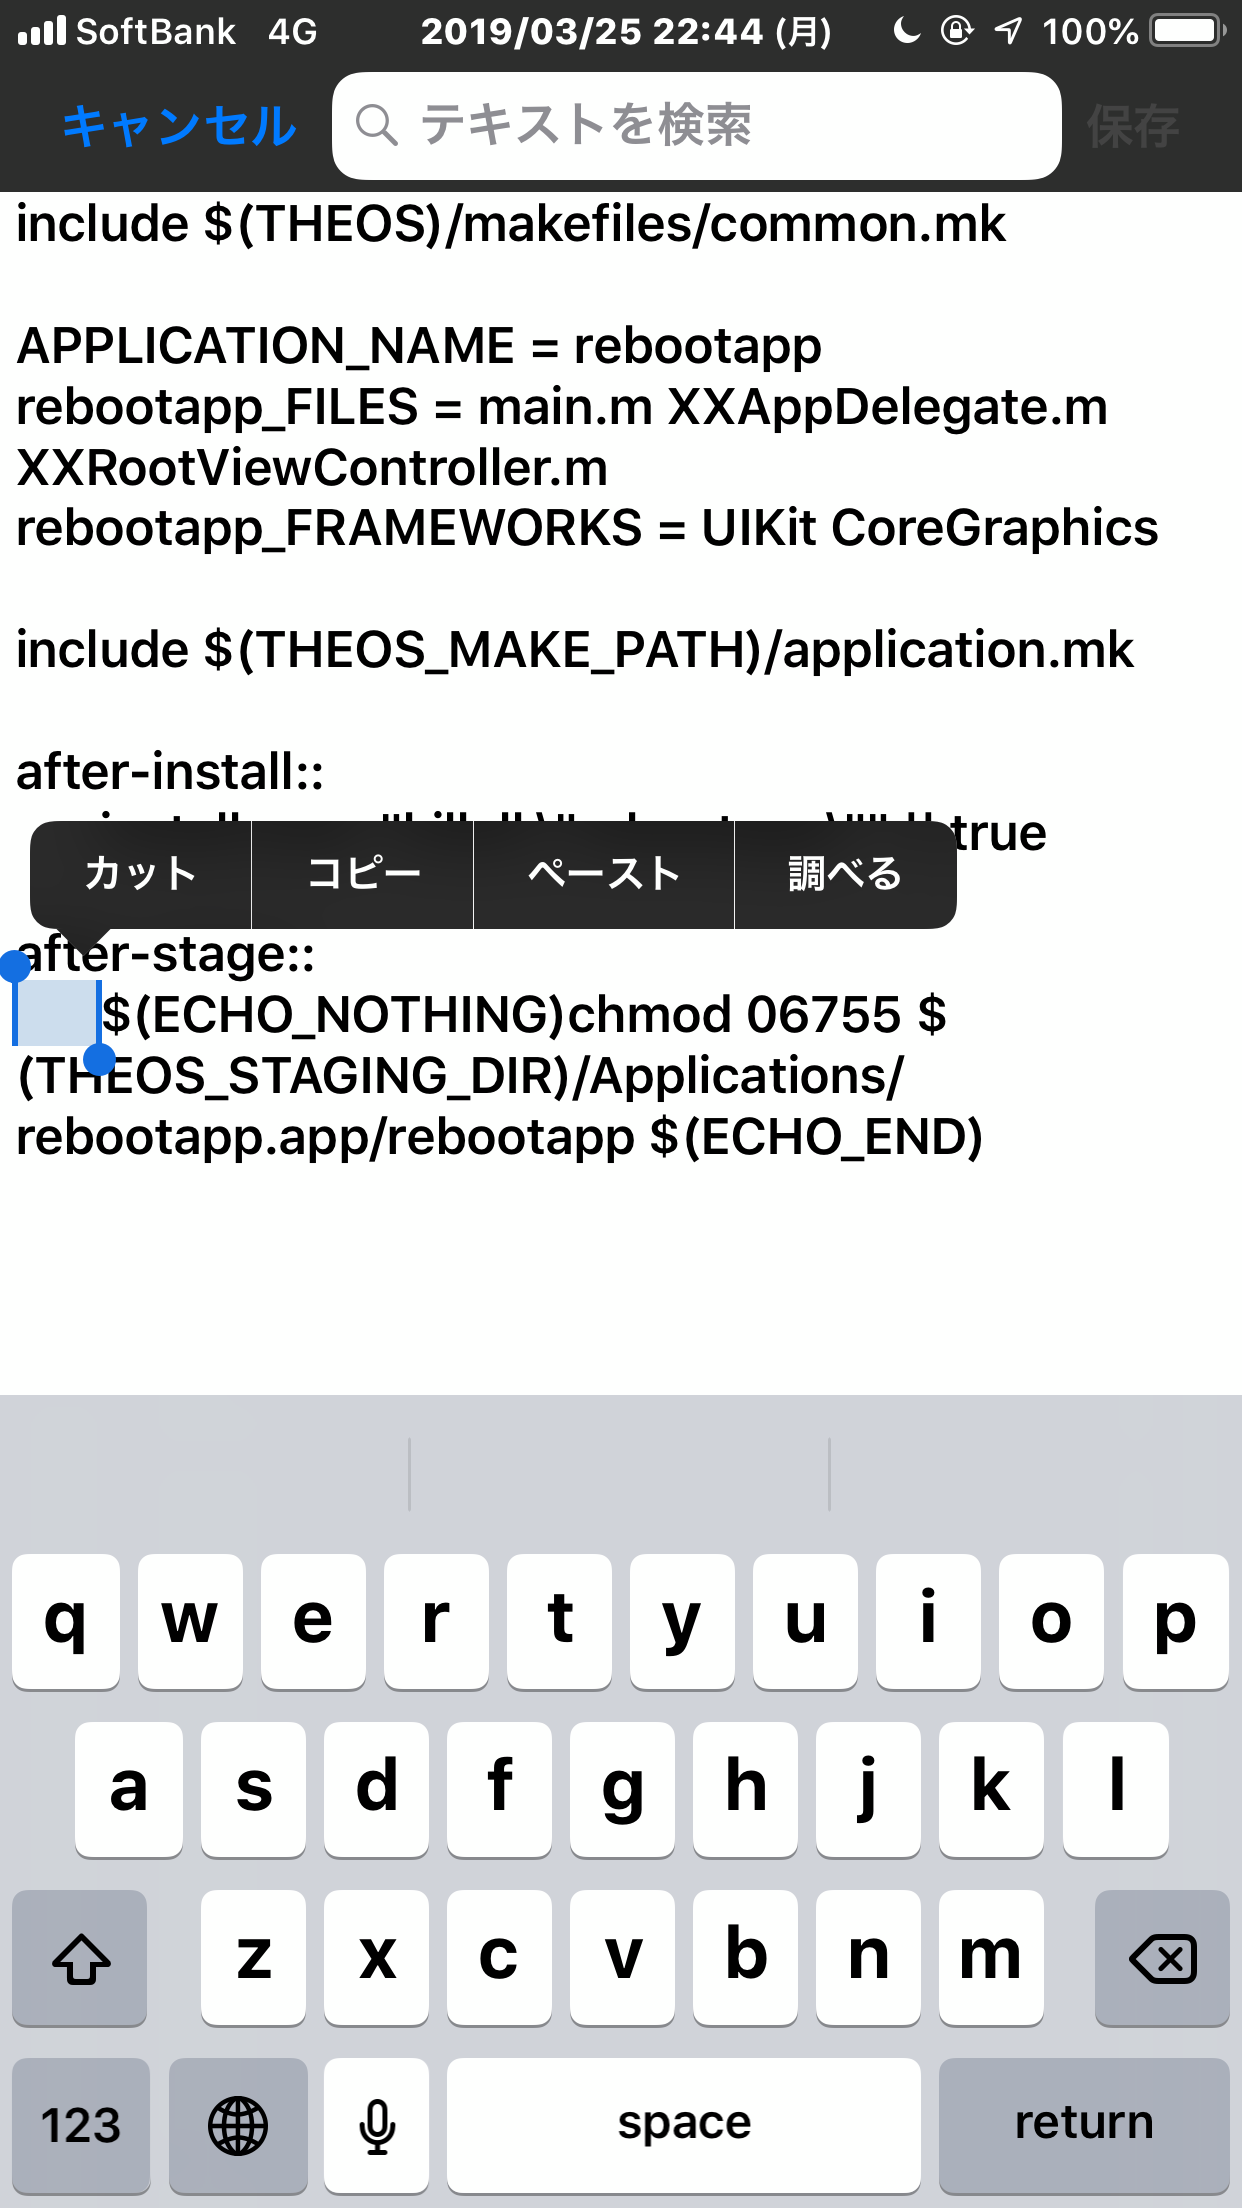Tap the f key
This screenshot has width=1242, height=2208.
pyautogui.click(x=499, y=1790)
